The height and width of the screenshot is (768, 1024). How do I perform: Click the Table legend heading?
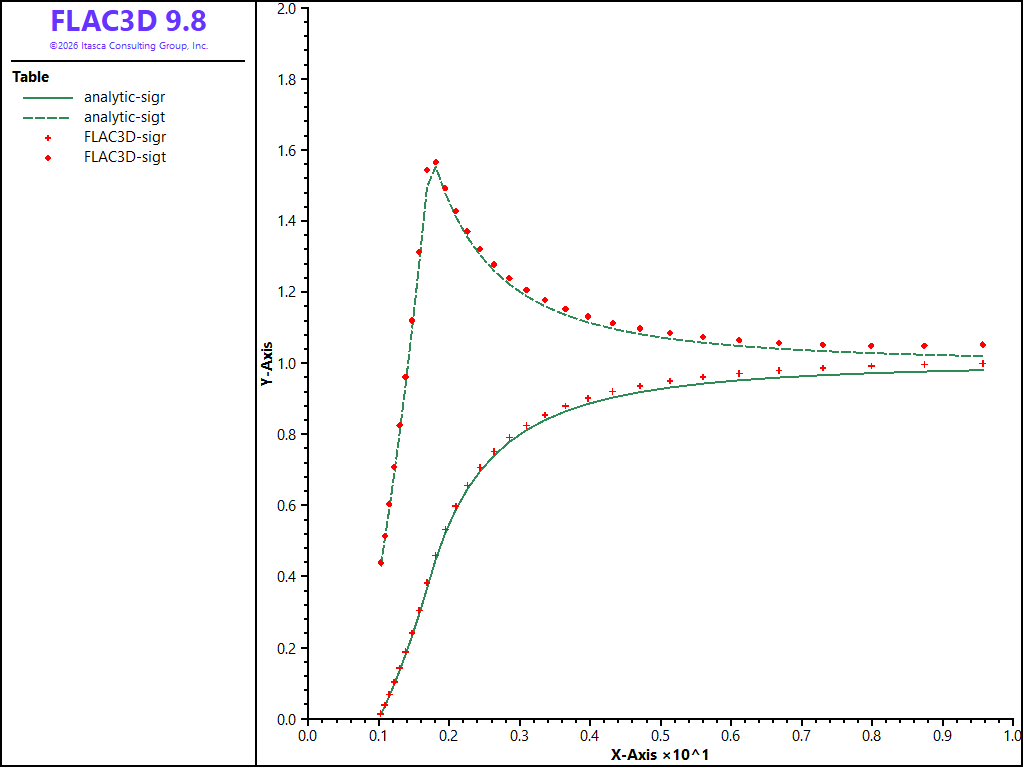[x=30, y=77]
